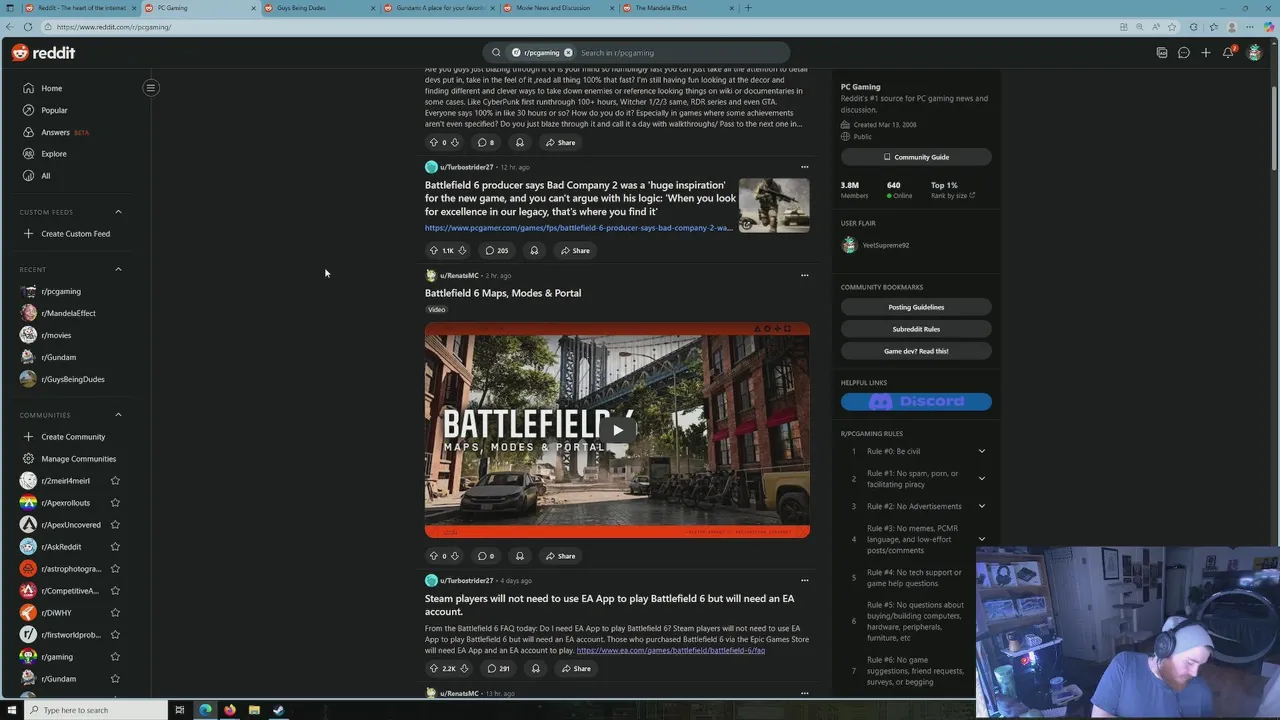Screen dimensions: 1280x720
Task: Collapse the Communities section
Action: point(118,415)
